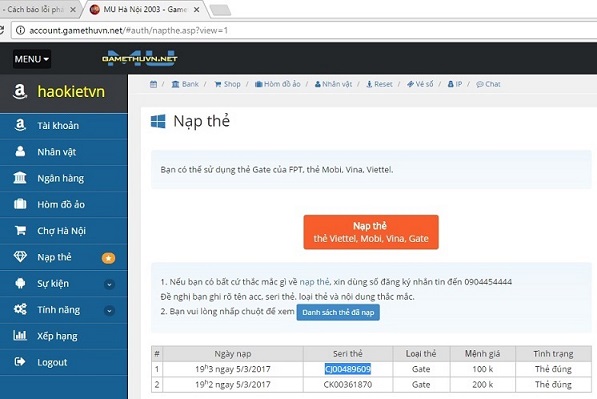Click the site info icon in address bar

coord(21,30)
